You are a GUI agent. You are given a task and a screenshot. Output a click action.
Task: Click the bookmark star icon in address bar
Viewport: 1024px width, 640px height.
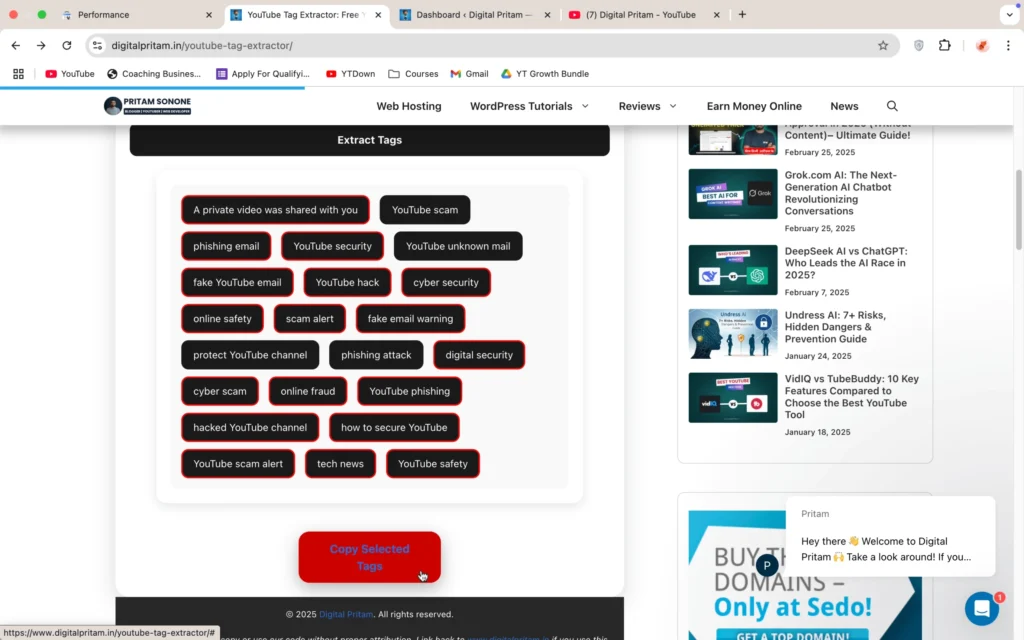[x=883, y=45]
